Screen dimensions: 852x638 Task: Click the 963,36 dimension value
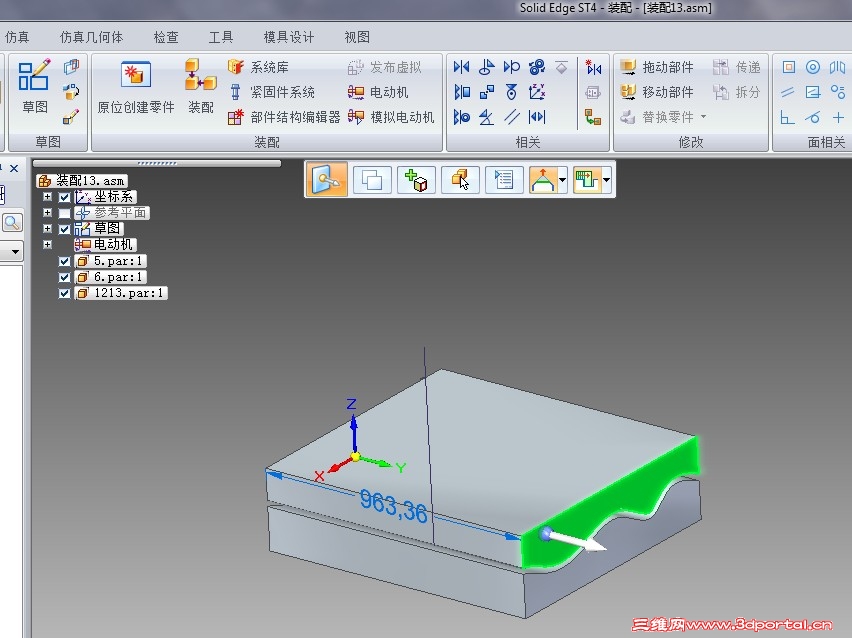(x=393, y=505)
